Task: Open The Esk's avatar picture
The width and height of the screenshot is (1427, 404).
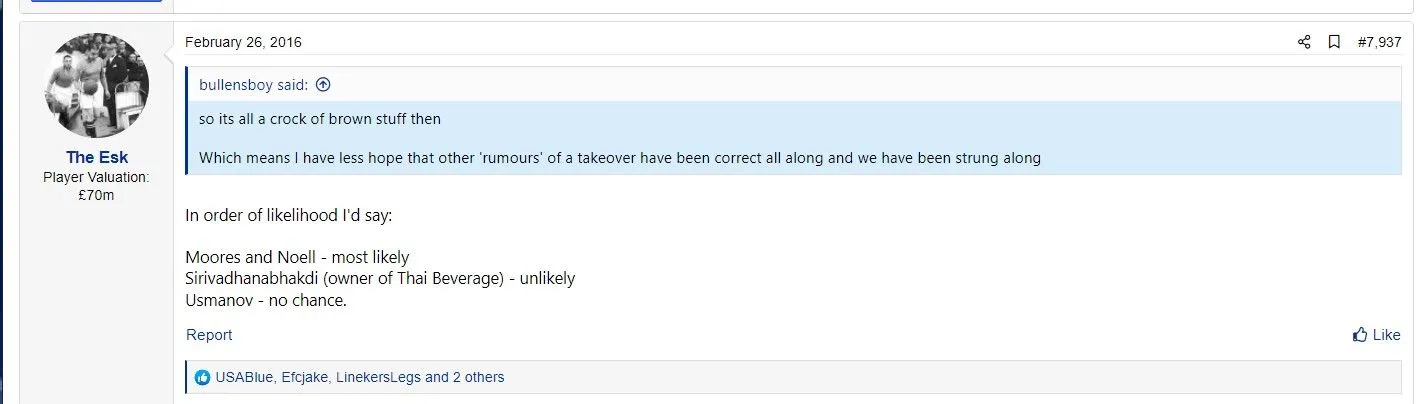Action: click(97, 85)
